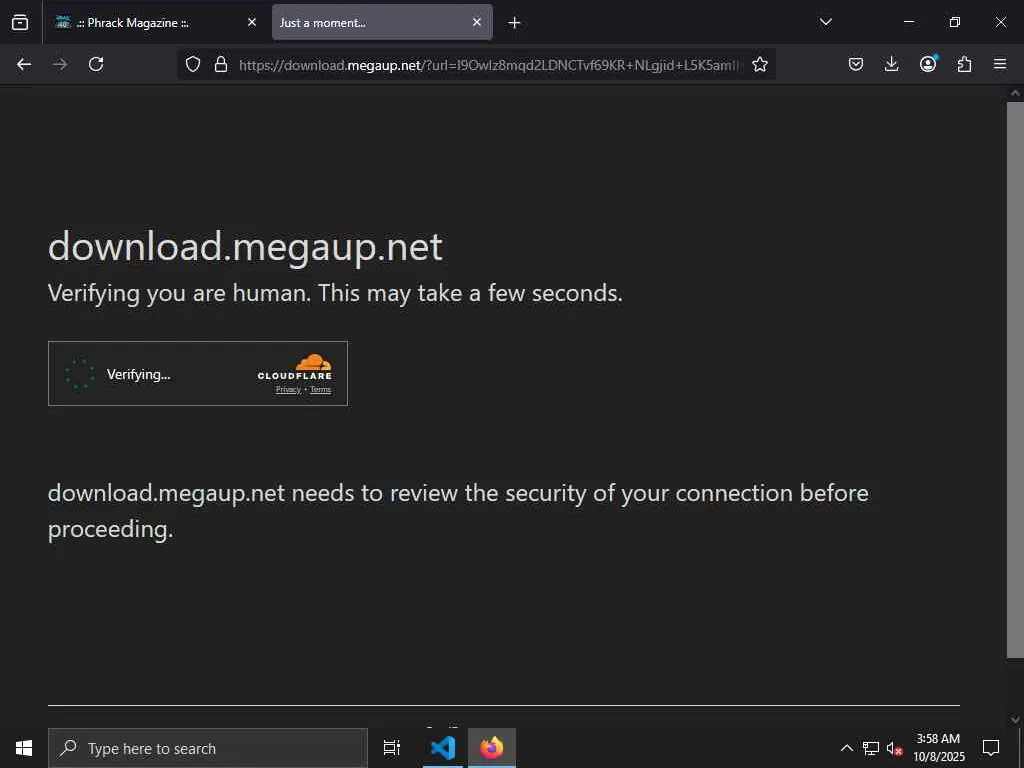Click the muted volume tray icon
This screenshot has width=1024, height=768.
tap(895, 748)
